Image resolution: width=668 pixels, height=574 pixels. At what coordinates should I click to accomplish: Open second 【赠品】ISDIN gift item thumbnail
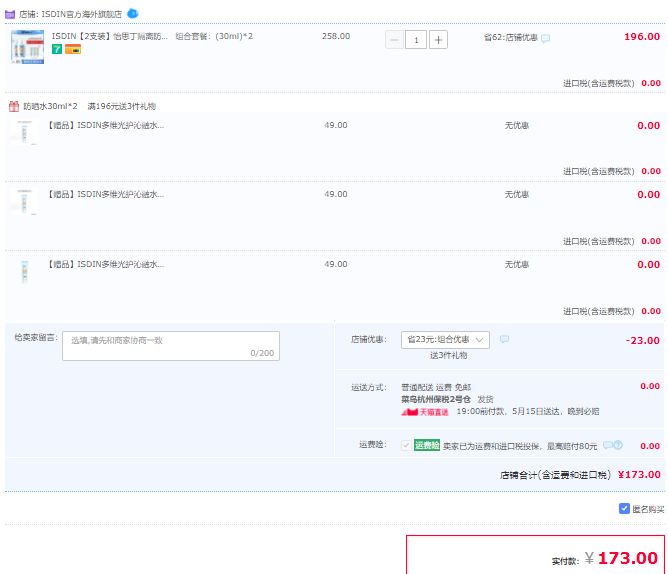coord(24,202)
